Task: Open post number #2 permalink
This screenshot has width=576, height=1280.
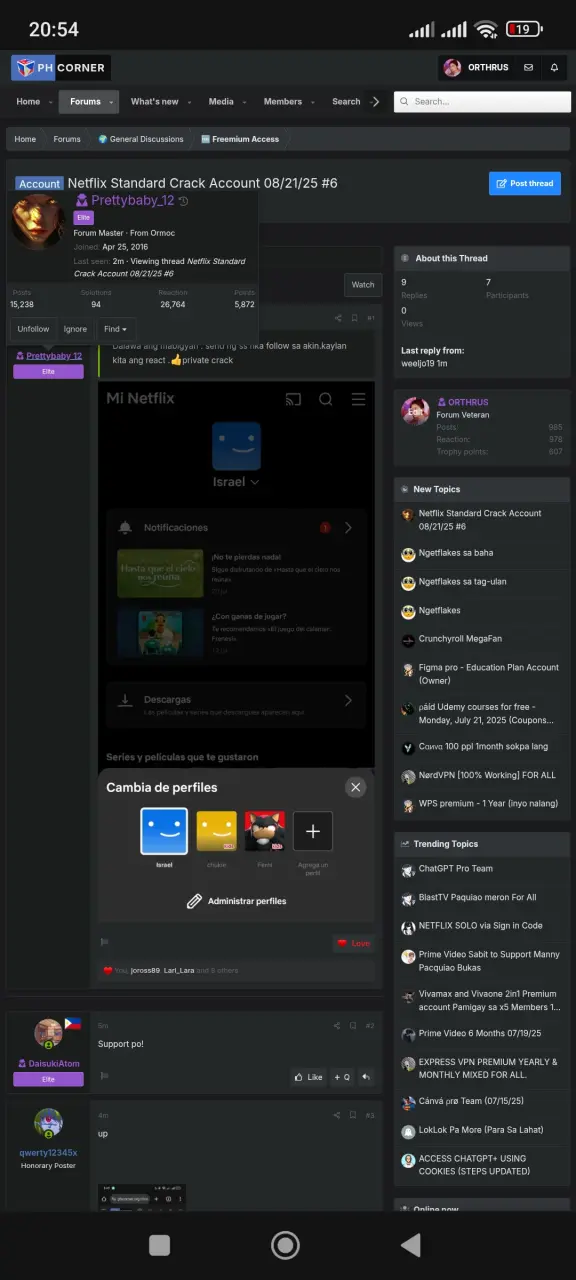Action: (x=369, y=1025)
